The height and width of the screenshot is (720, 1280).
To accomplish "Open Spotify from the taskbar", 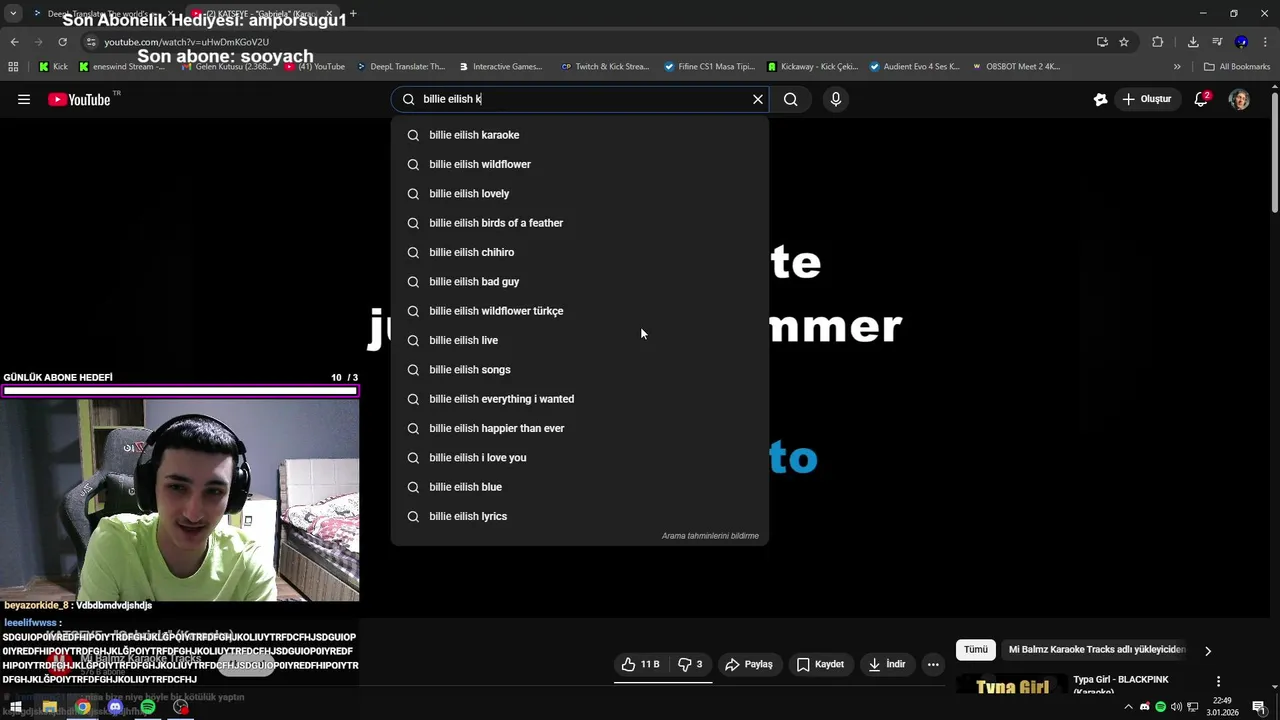I will click(x=148, y=707).
